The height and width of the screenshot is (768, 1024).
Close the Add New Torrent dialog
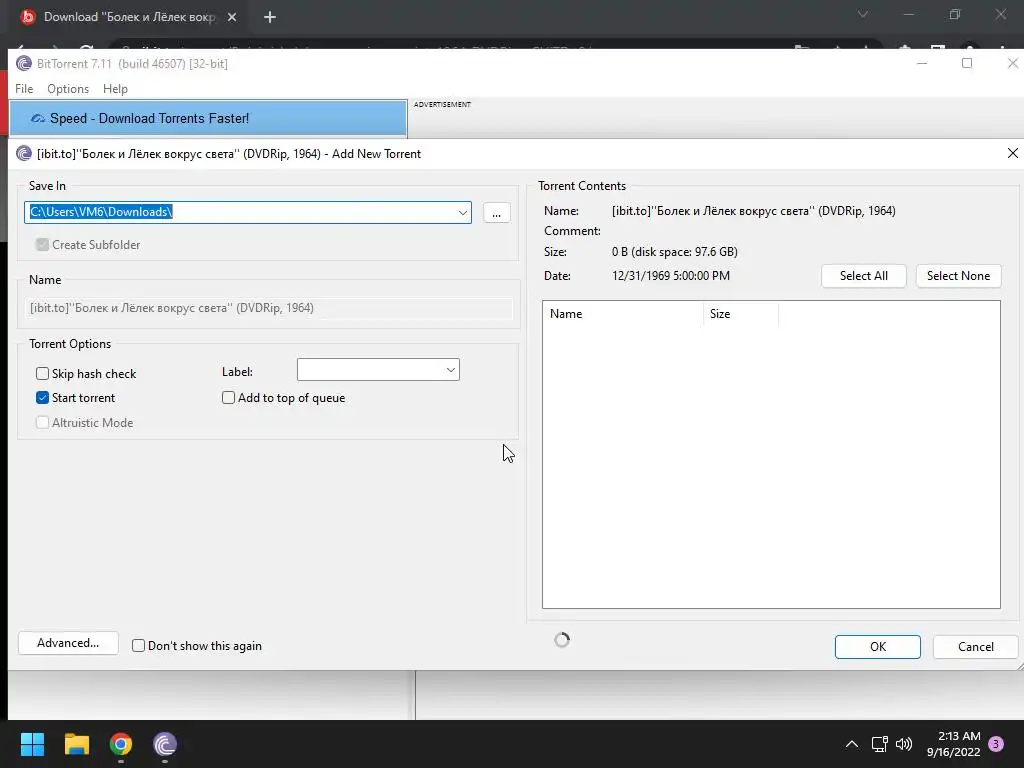[1012, 153]
